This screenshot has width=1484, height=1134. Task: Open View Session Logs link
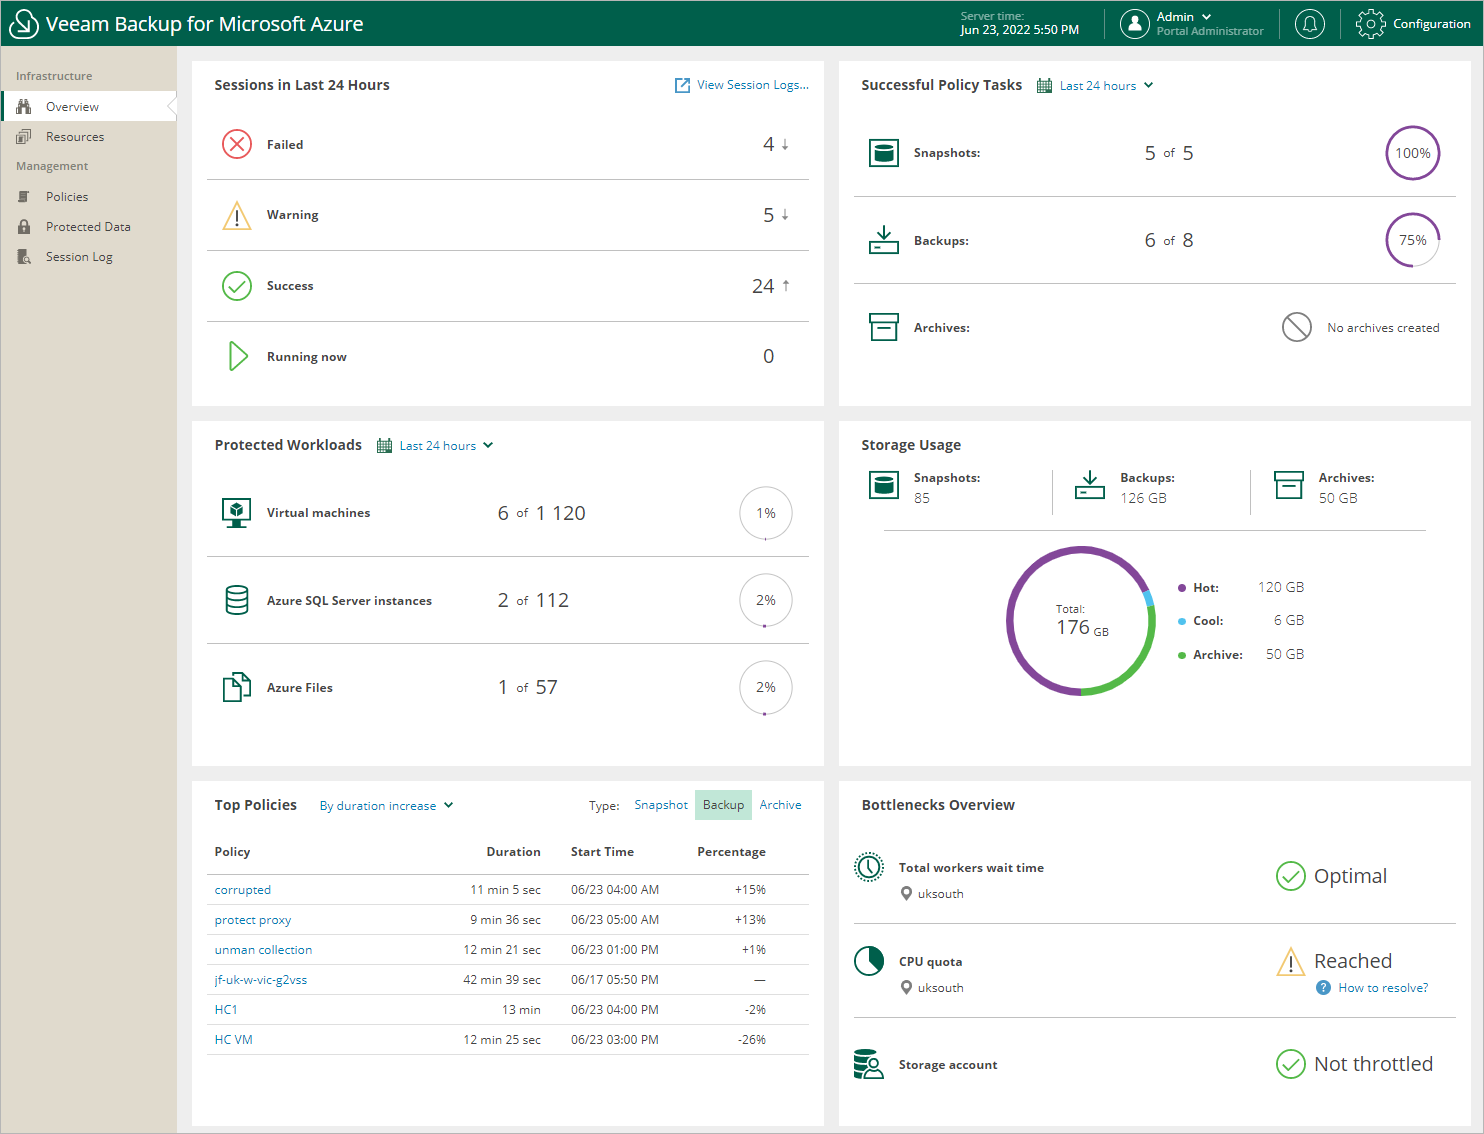point(753,85)
